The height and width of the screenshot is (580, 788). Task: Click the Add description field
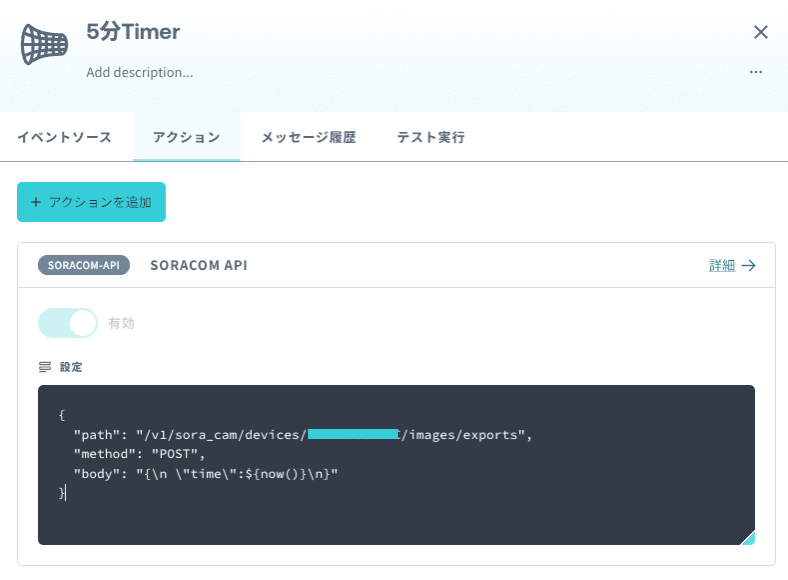click(140, 72)
